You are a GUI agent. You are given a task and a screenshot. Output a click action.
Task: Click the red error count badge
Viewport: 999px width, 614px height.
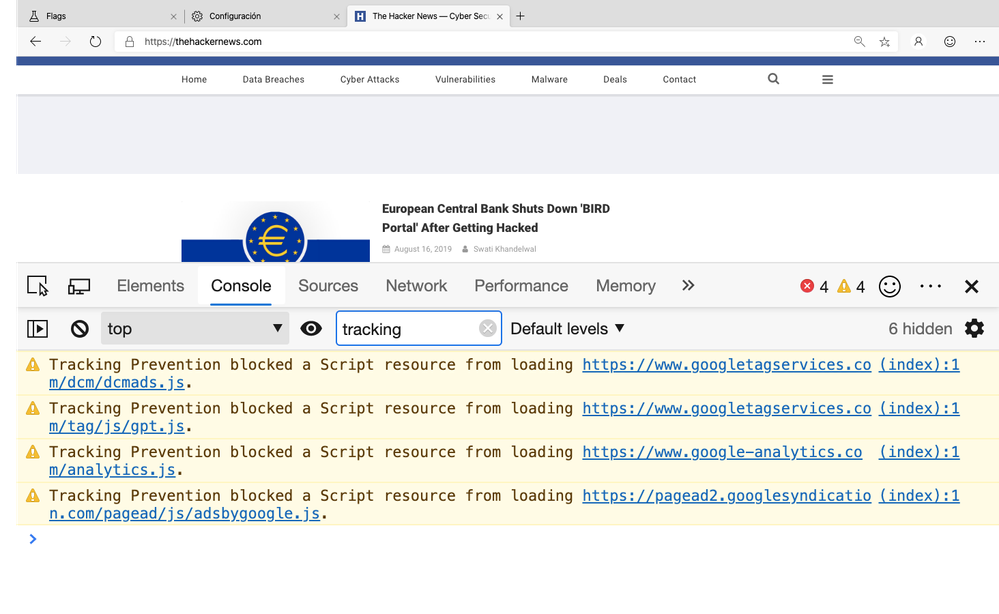(814, 287)
